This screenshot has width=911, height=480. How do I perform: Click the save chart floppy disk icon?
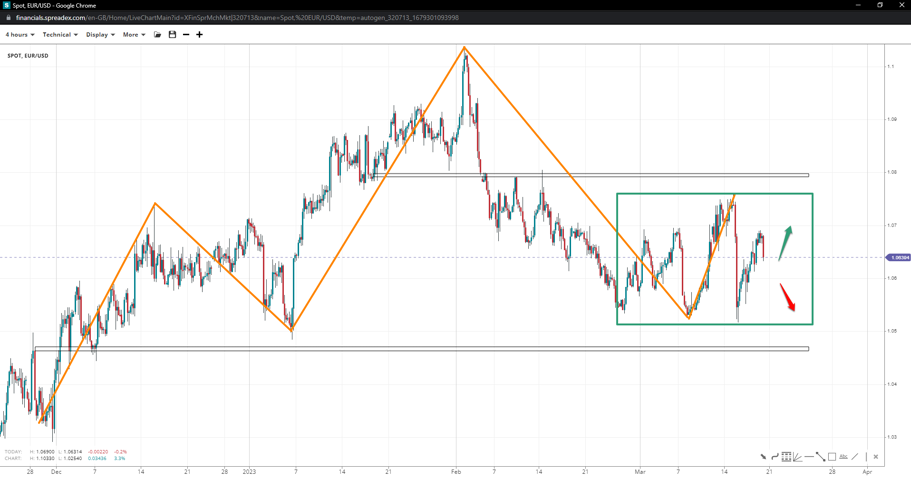pos(172,35)
